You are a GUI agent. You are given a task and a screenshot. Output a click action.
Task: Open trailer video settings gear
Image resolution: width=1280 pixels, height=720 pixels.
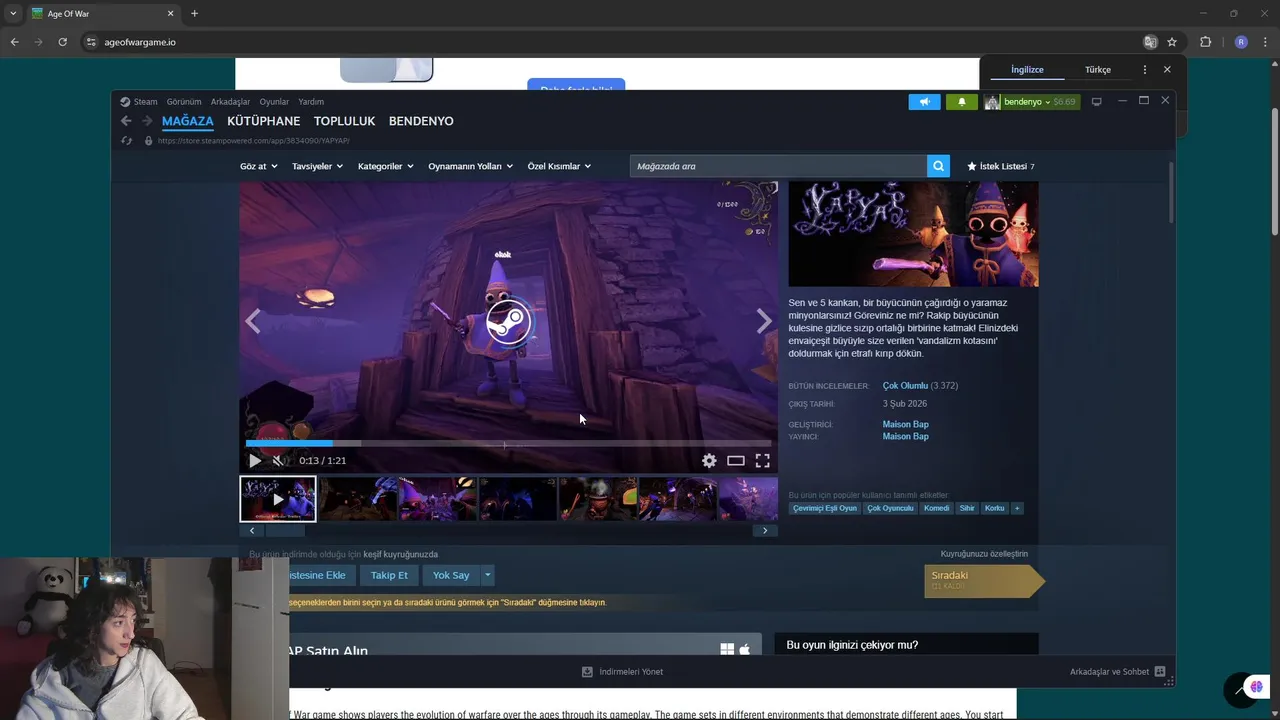[709, 461]
